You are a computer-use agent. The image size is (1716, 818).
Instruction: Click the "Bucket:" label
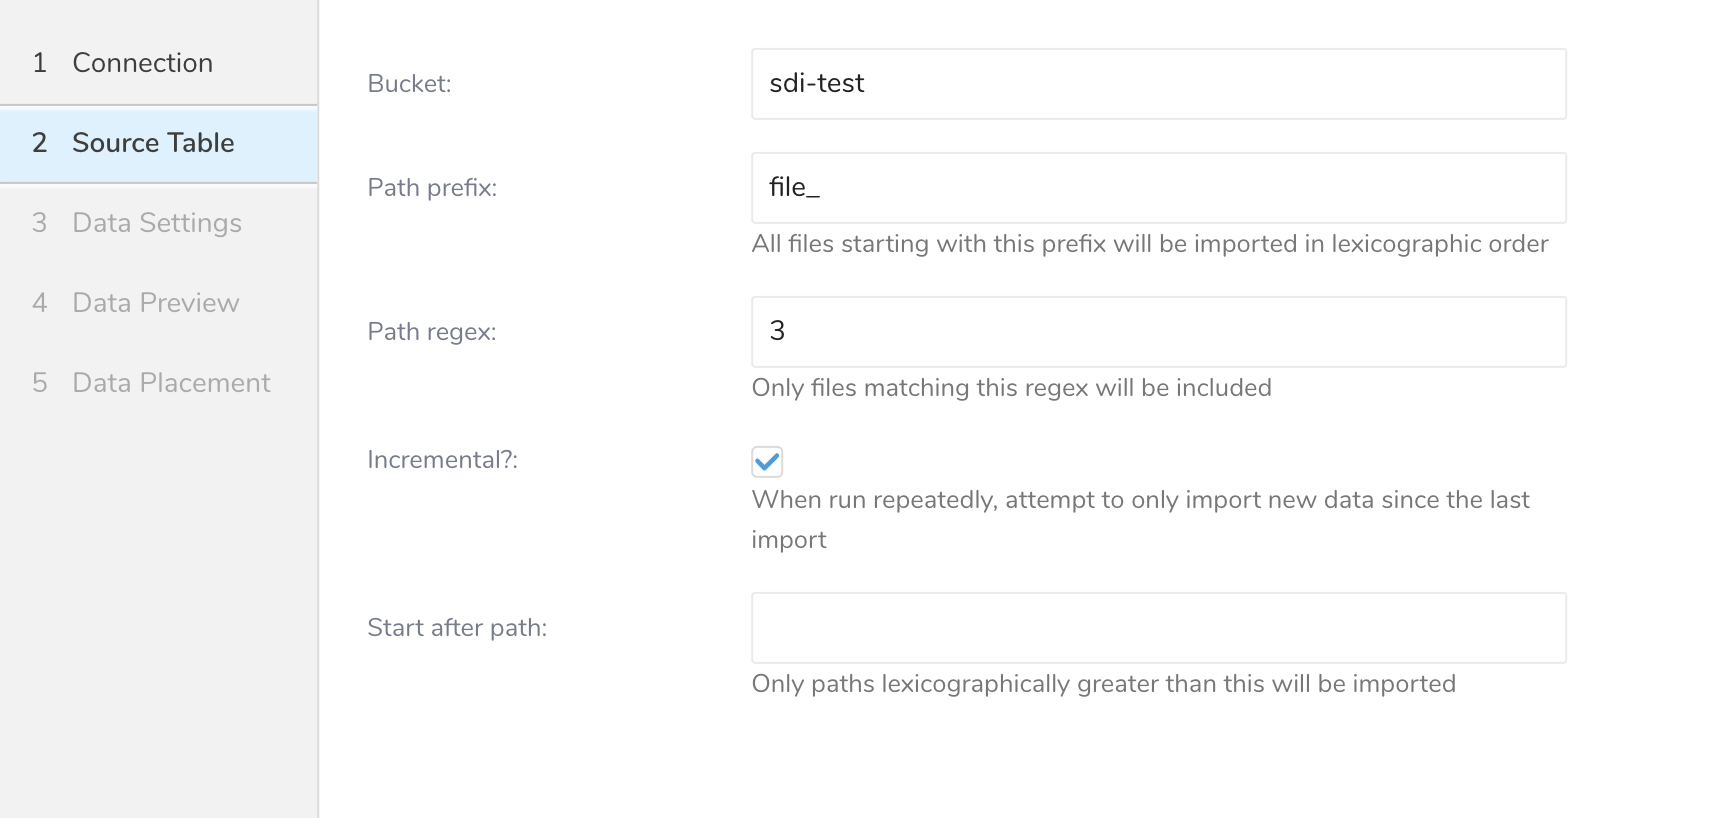tap(409, 84)
